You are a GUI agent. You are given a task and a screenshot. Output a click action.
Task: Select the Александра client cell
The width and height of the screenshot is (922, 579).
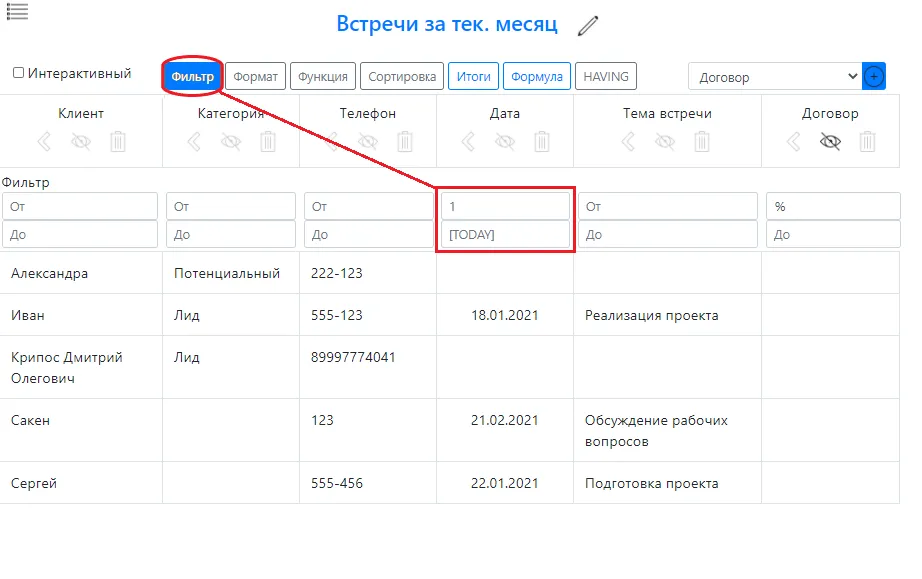81,273
